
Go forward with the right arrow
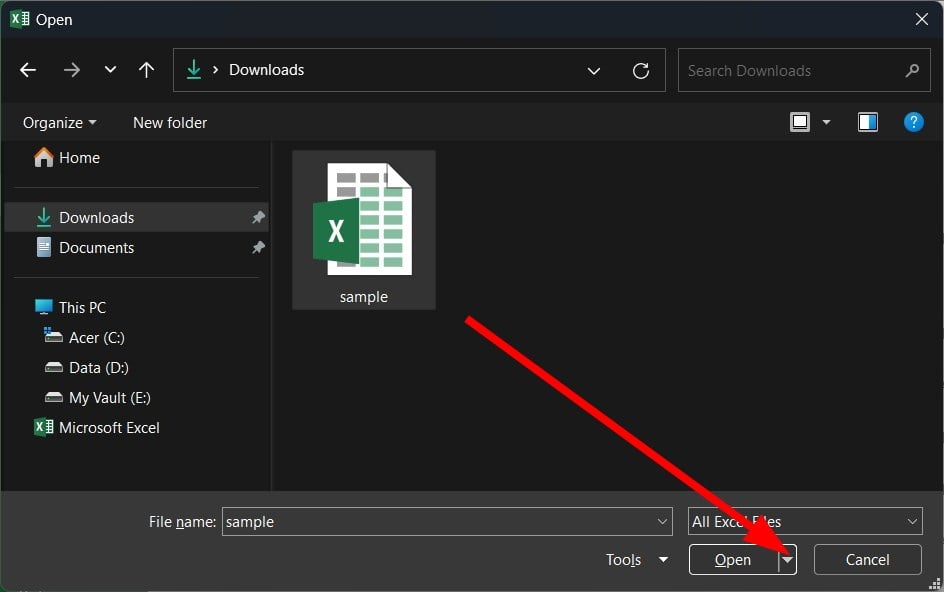72,70
